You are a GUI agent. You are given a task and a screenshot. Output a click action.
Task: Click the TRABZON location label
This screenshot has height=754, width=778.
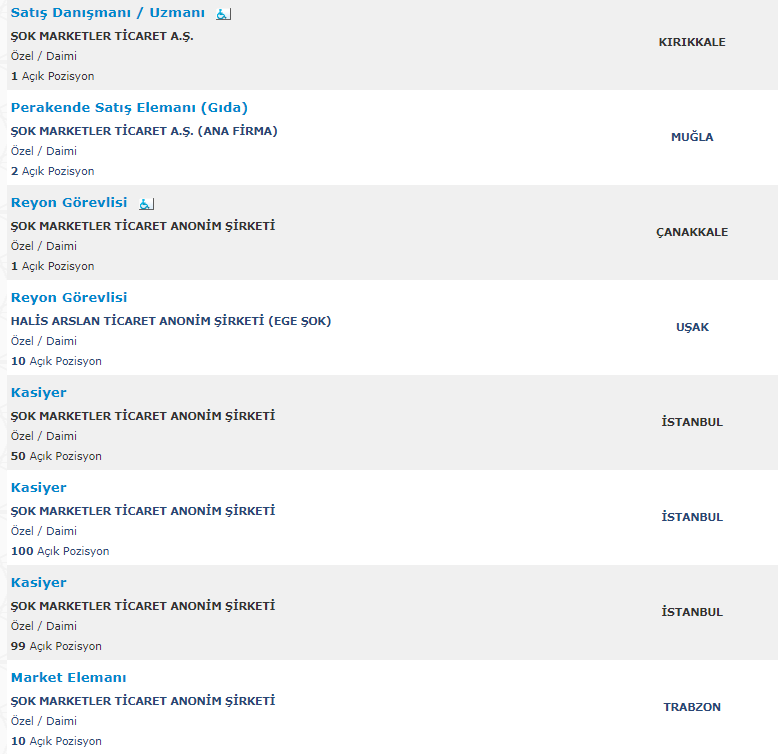pos(692,707)
